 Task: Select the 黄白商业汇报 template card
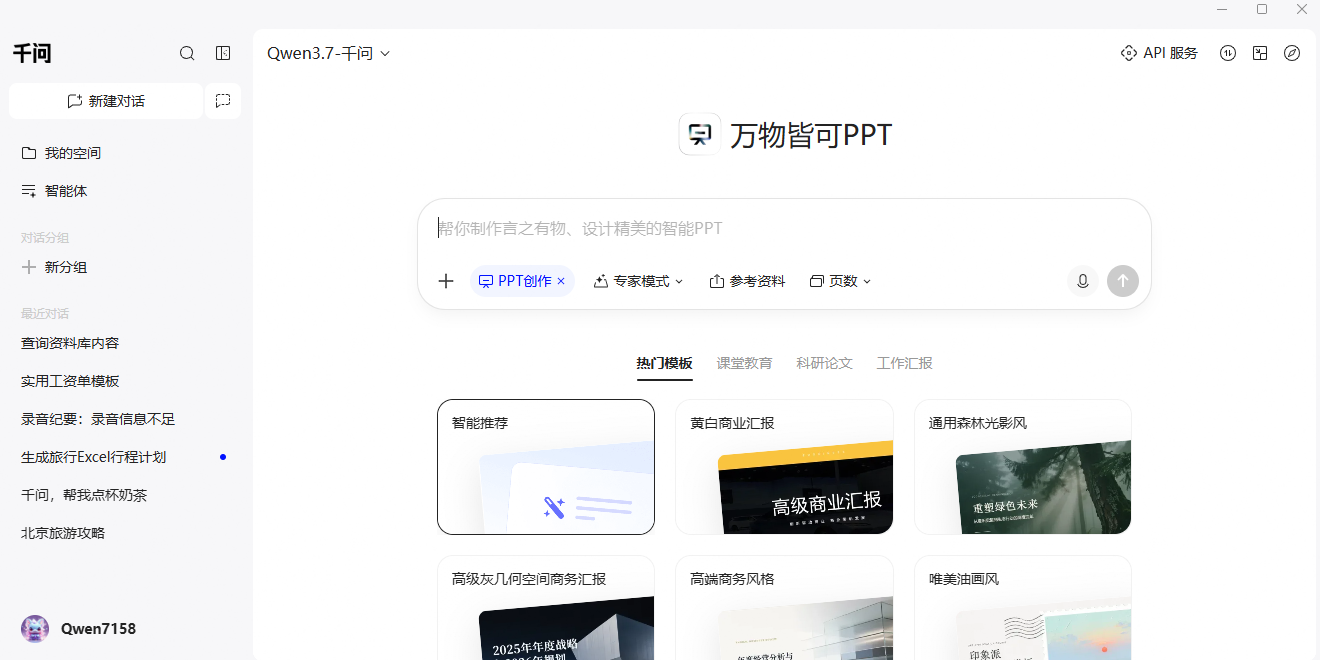pos(784,467)
